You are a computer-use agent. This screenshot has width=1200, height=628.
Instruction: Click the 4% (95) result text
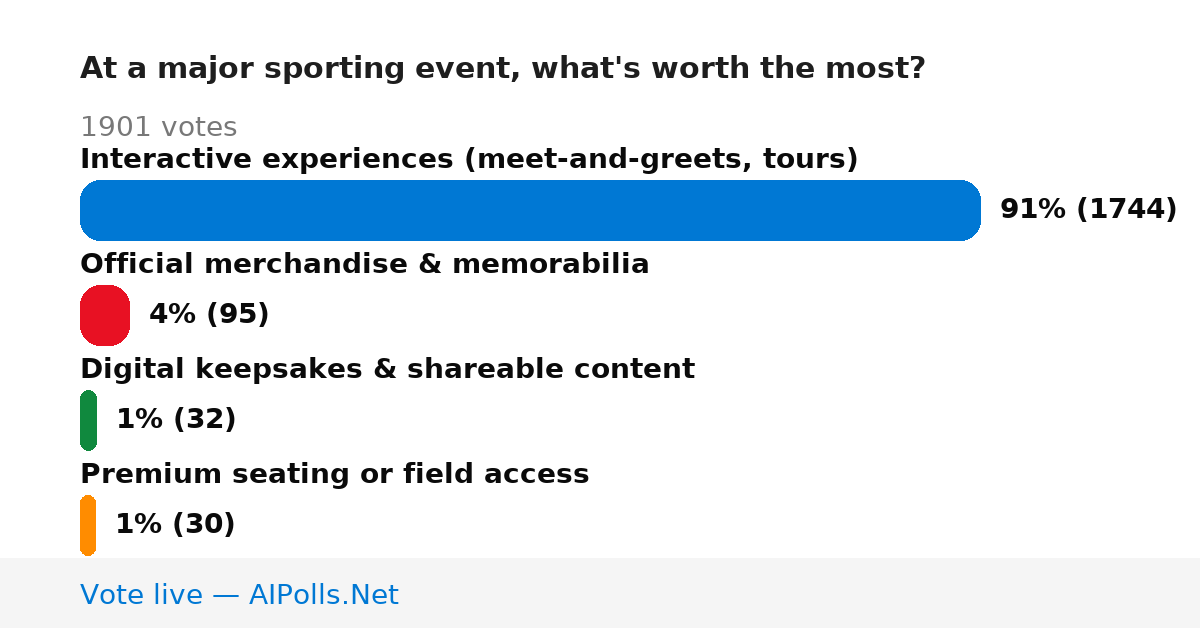pyautogui.click(x=209, y=315)
